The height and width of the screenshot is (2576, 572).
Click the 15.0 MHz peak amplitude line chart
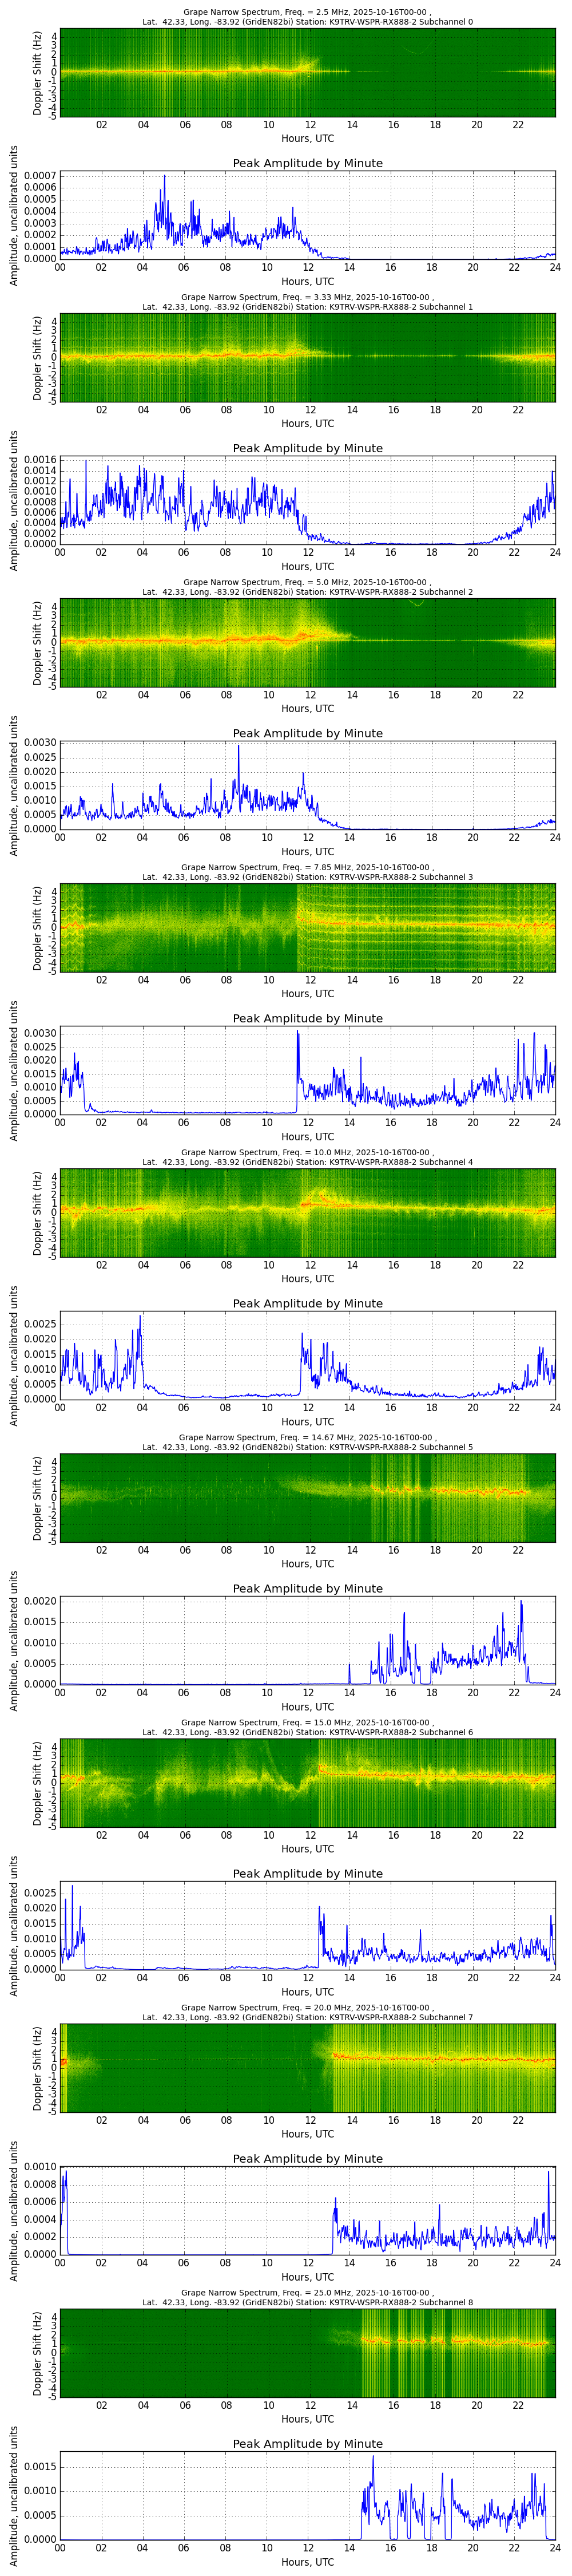click(307, 1925)
